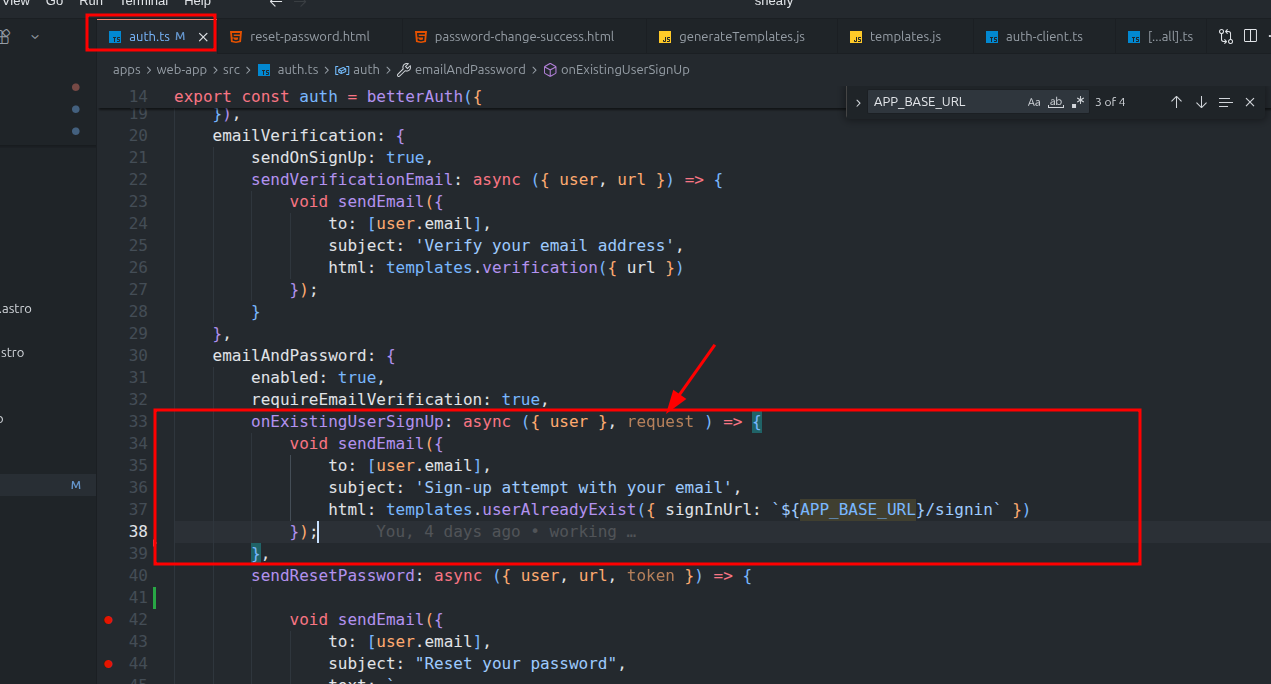Go back using the back arrow
Image resolution: width=1271 pixels, height=684 pixels.
pyautogui.click(x=275, y=3)
